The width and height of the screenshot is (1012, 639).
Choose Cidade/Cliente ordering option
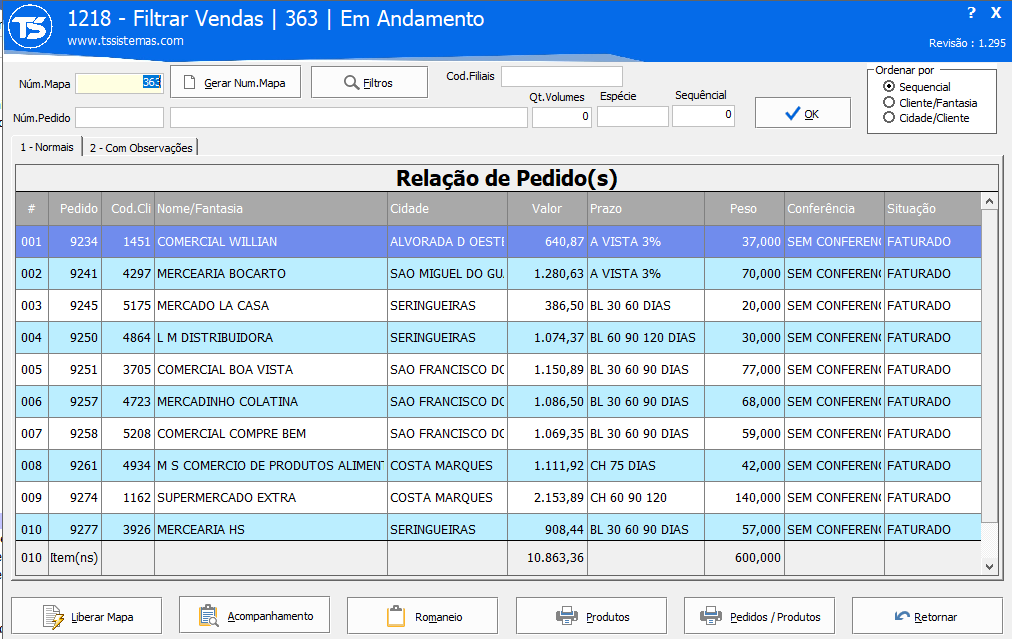click(889, 117)
